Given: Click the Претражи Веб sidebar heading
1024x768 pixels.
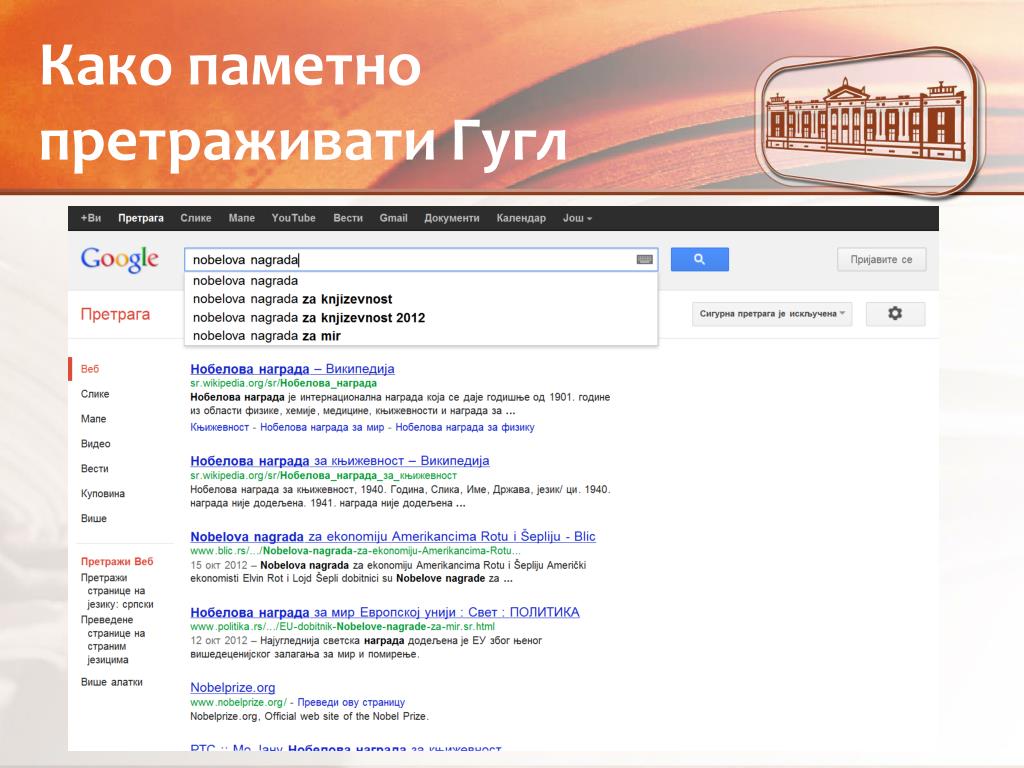Looking at the screenshot, I should pyautogui.click(x=117, y=561).
